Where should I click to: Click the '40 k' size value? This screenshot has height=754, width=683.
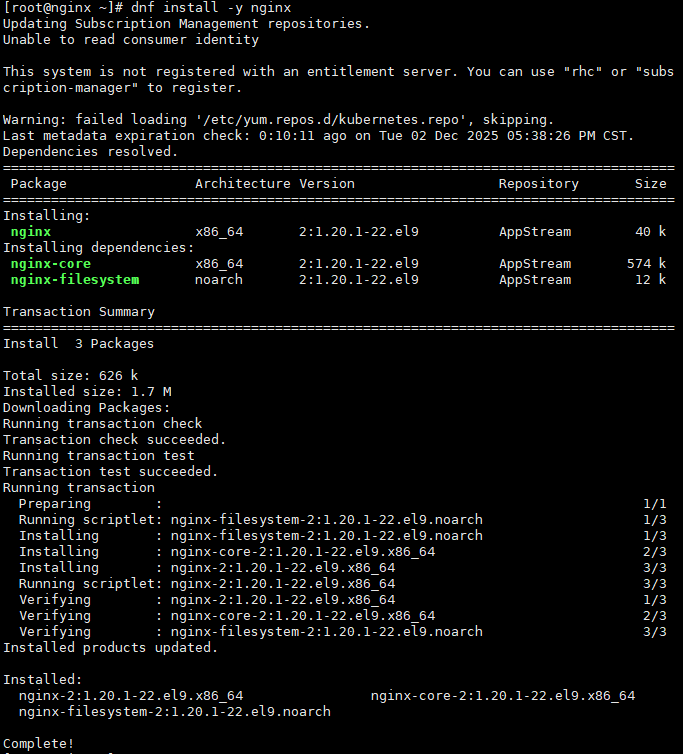coord(650,232)
